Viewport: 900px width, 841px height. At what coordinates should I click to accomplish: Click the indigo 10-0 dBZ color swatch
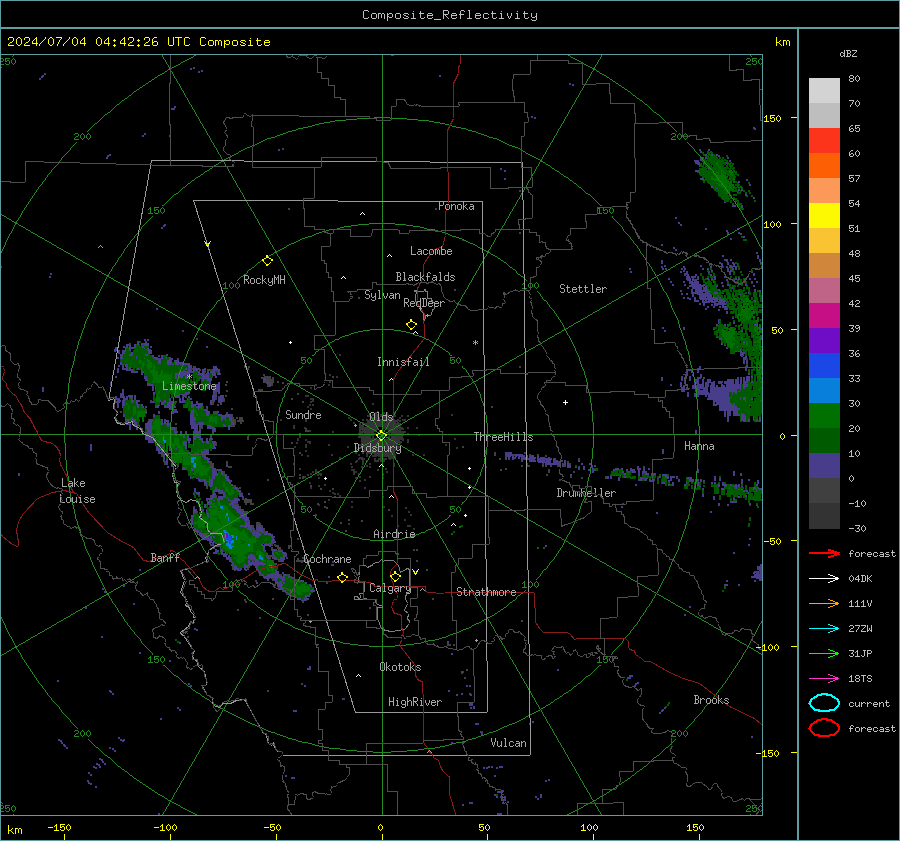pos(824,466)
